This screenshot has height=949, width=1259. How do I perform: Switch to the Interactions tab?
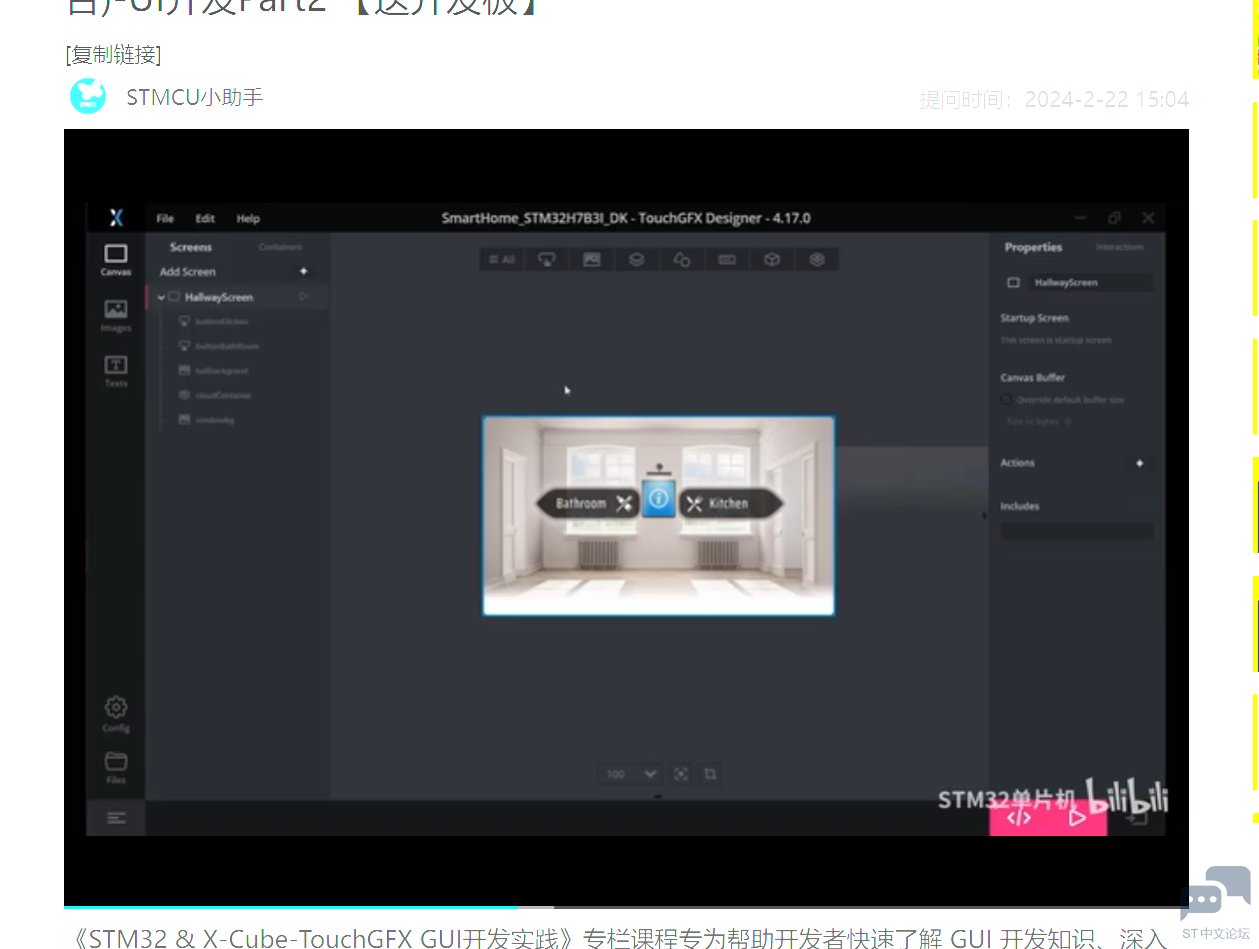[1119, 247]
